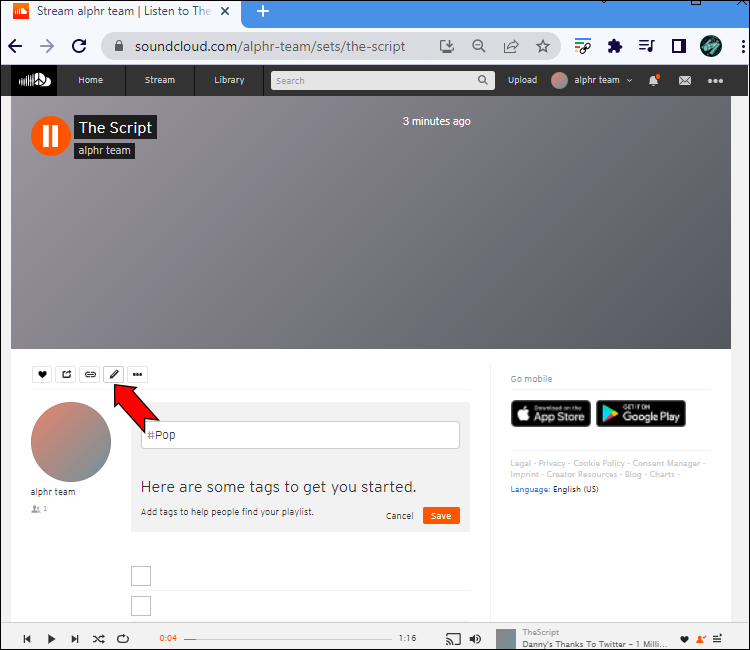This screenshot has height=650, width=750.
Task: Open the App Store download badge
Action: tap(551, 413)
